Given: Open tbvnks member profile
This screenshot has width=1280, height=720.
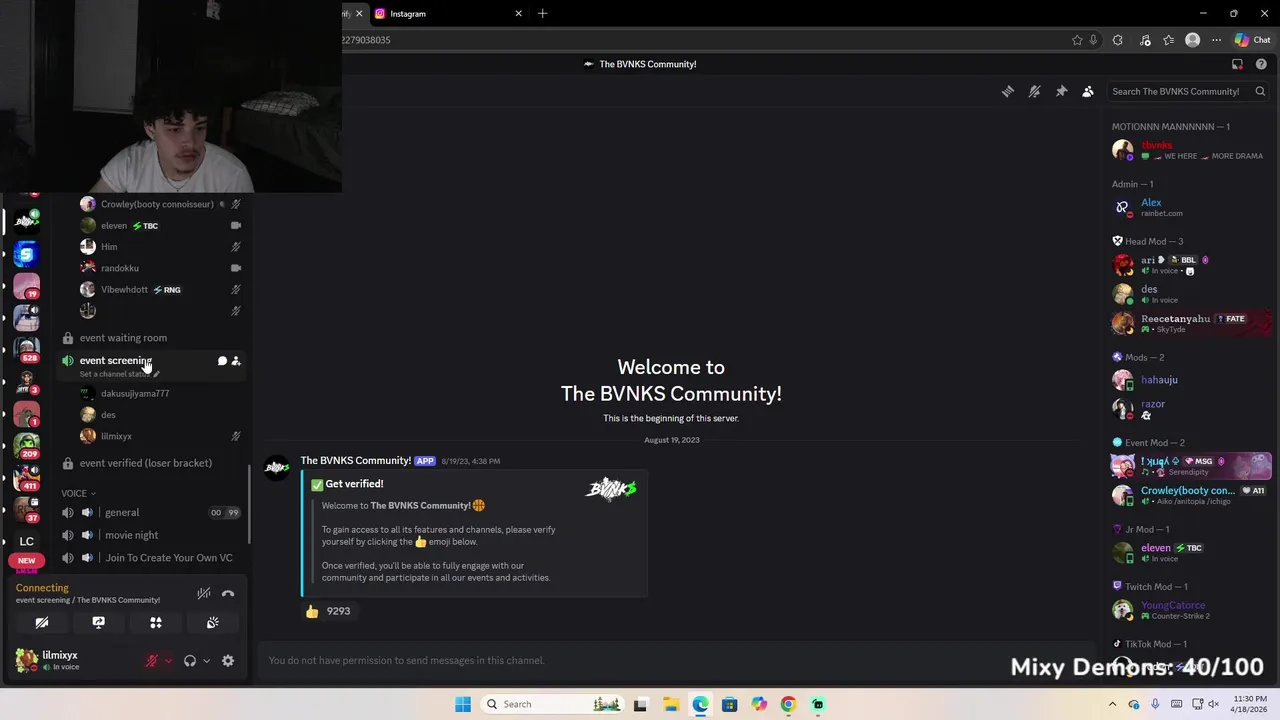Looking at the screenshot, I should (x=1190, y=150).
